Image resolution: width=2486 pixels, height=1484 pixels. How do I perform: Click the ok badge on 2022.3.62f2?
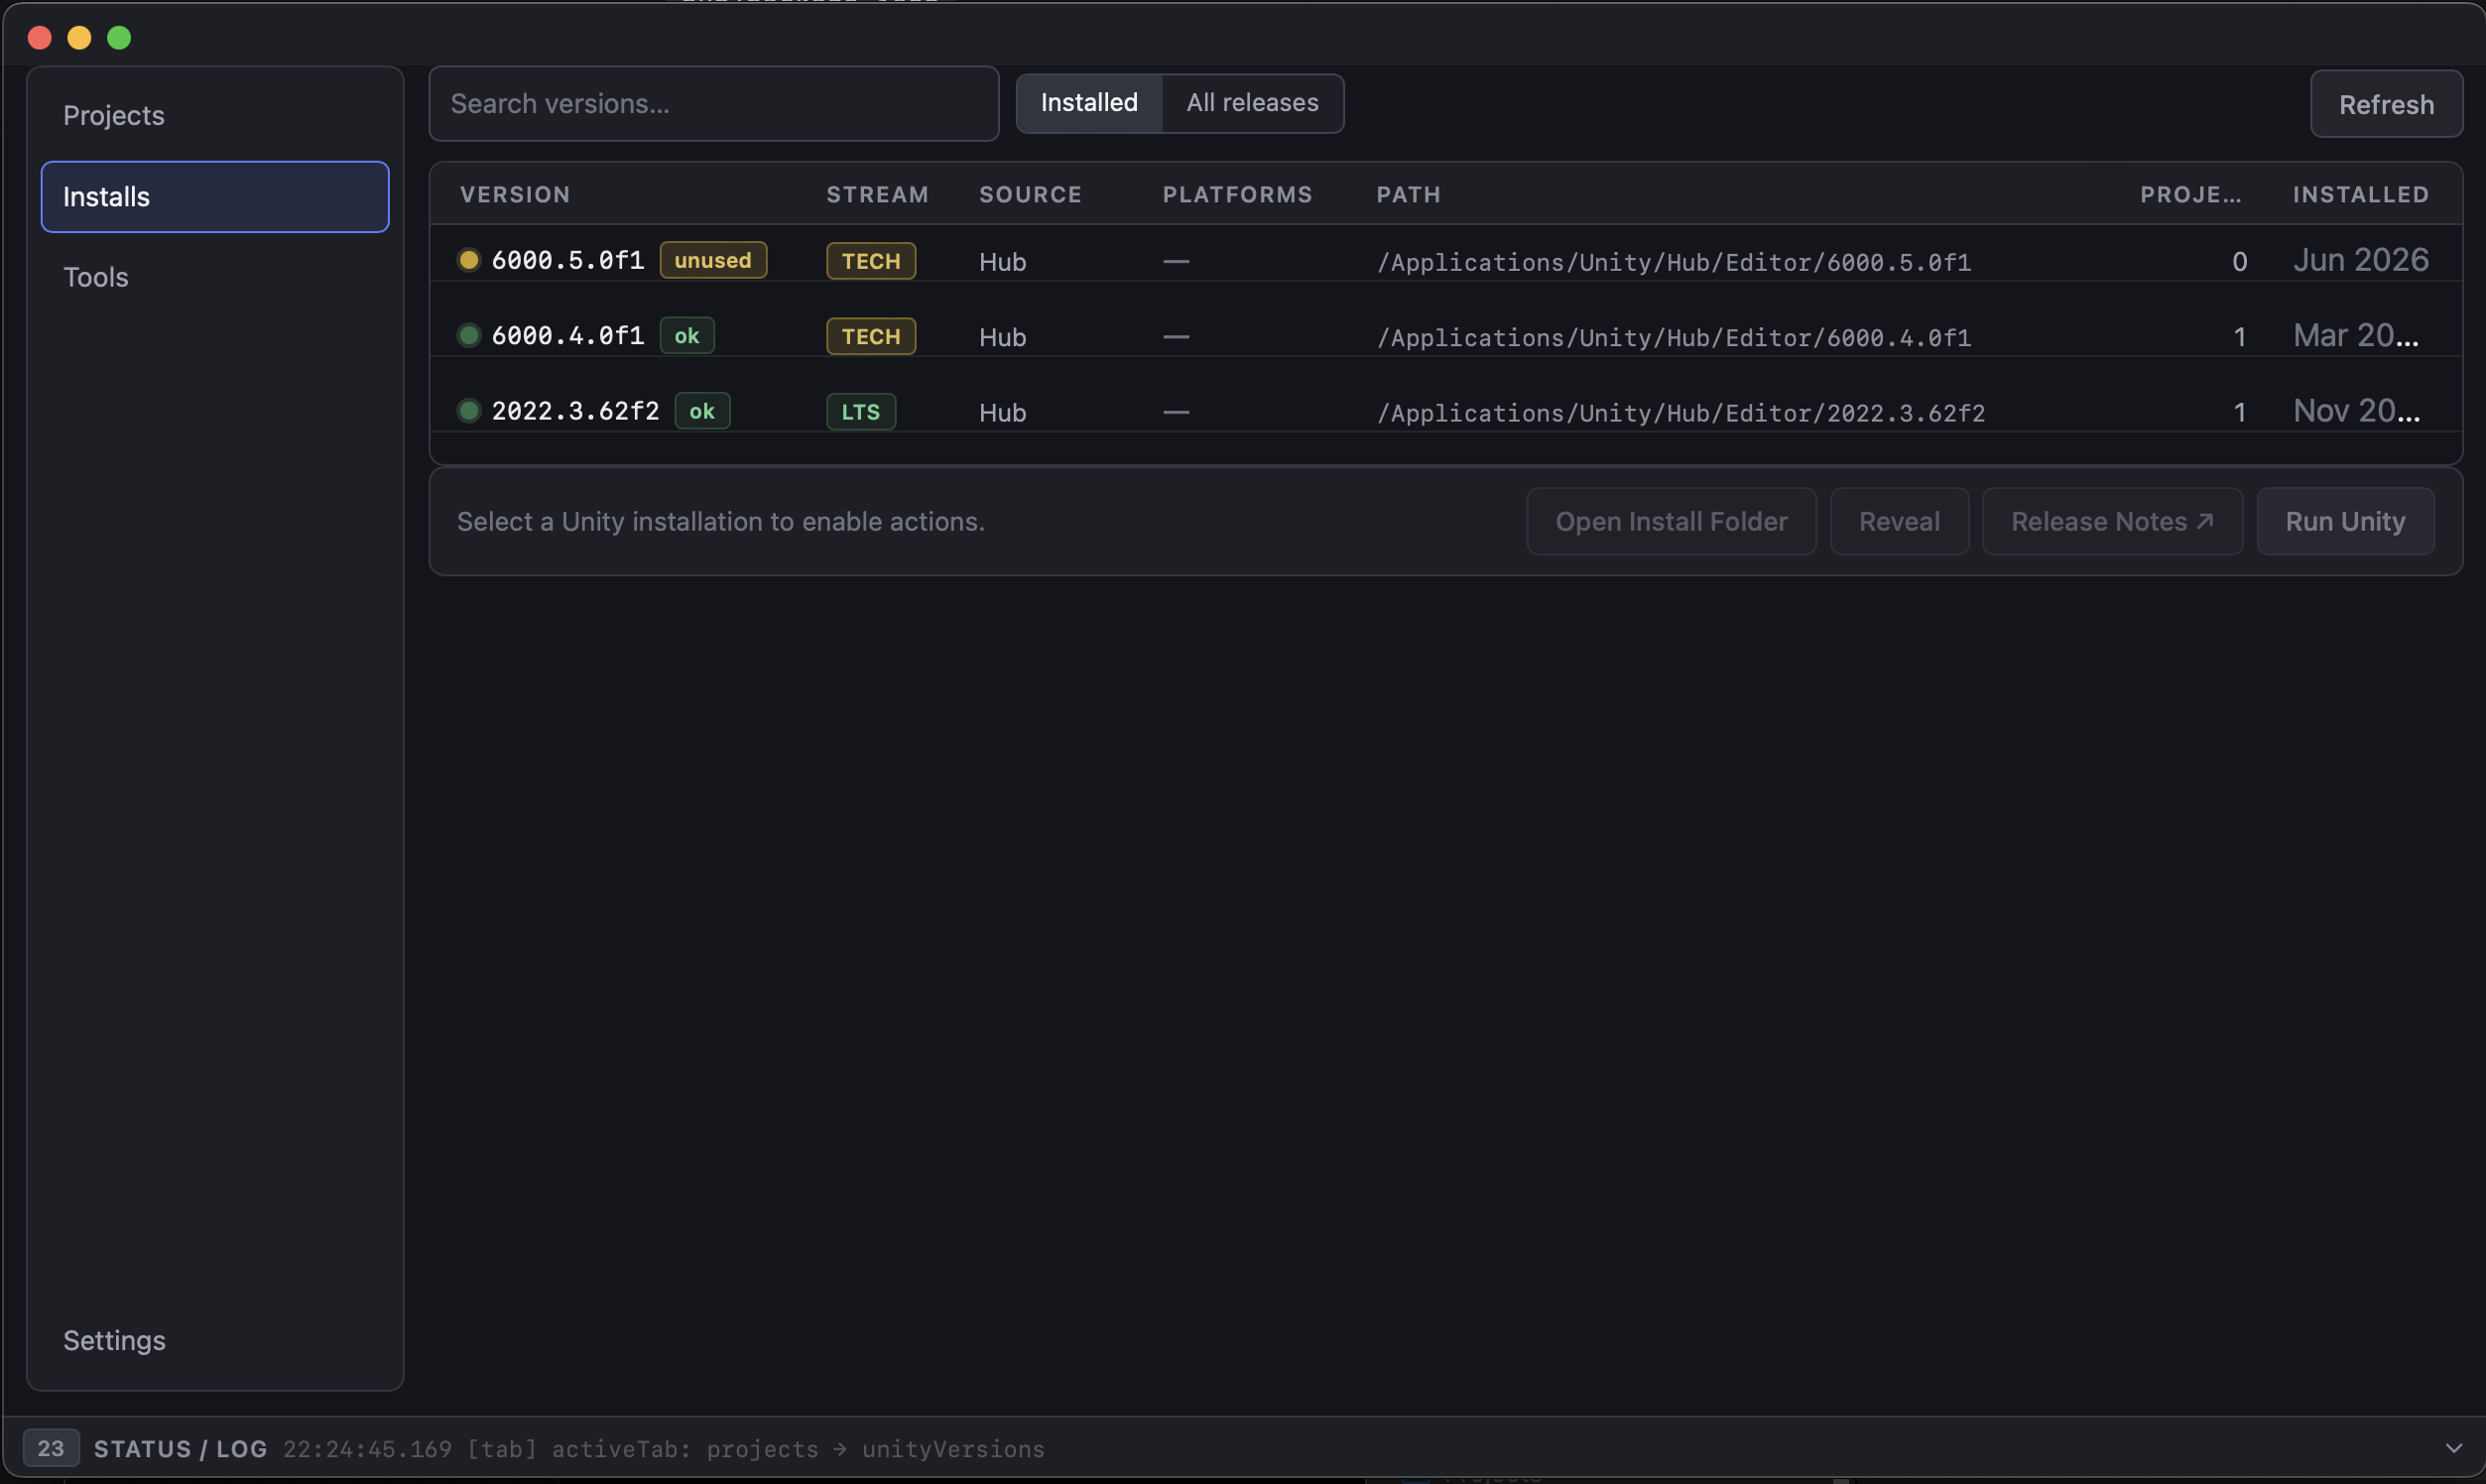tap(702, 410)
